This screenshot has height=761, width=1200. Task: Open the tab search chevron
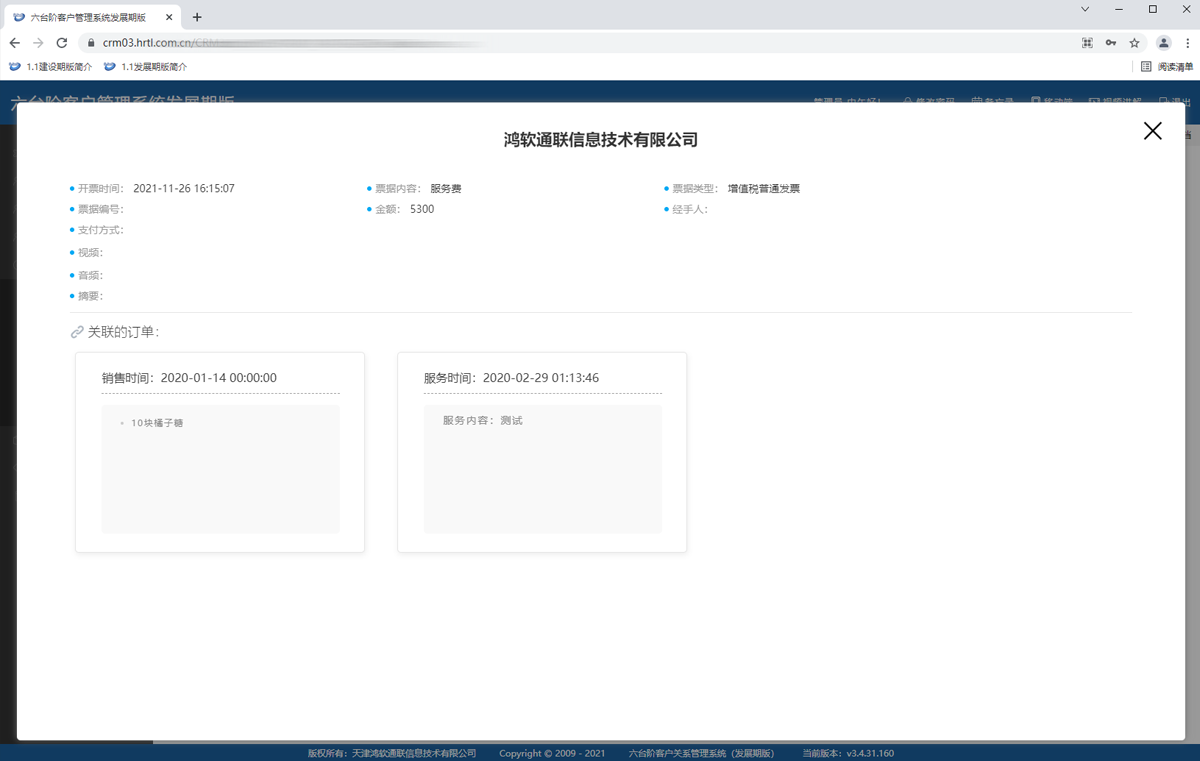(1085, 9)
